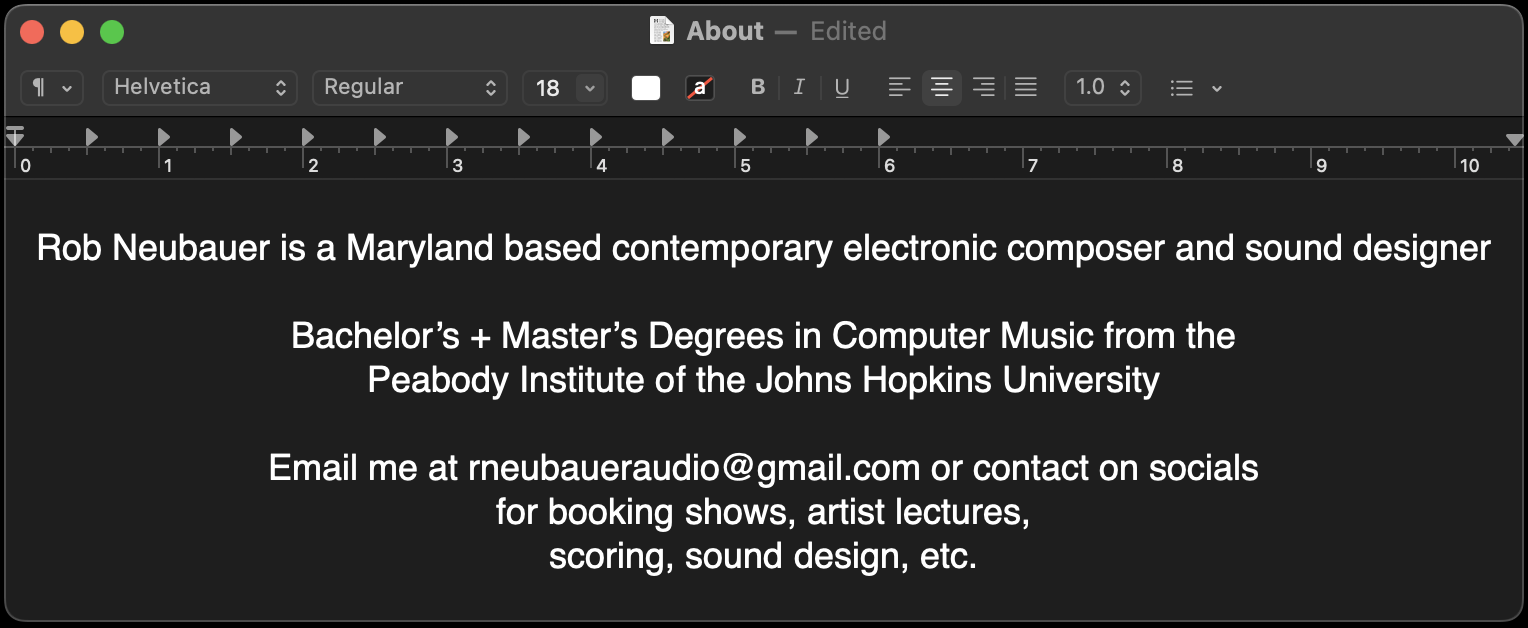Open the paragraph styles dropdown
This screenshot has height=628, width=1528.
click(51, 88)
